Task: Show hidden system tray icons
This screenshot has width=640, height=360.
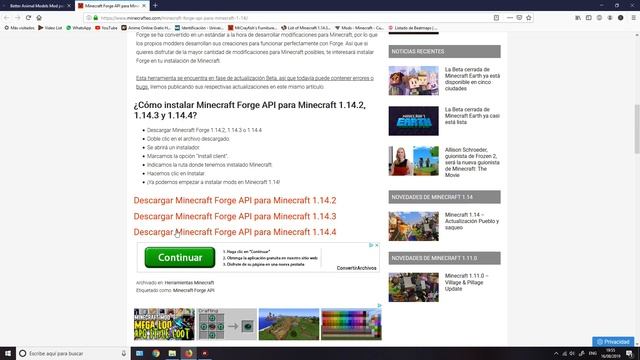Action: [556, 353]
